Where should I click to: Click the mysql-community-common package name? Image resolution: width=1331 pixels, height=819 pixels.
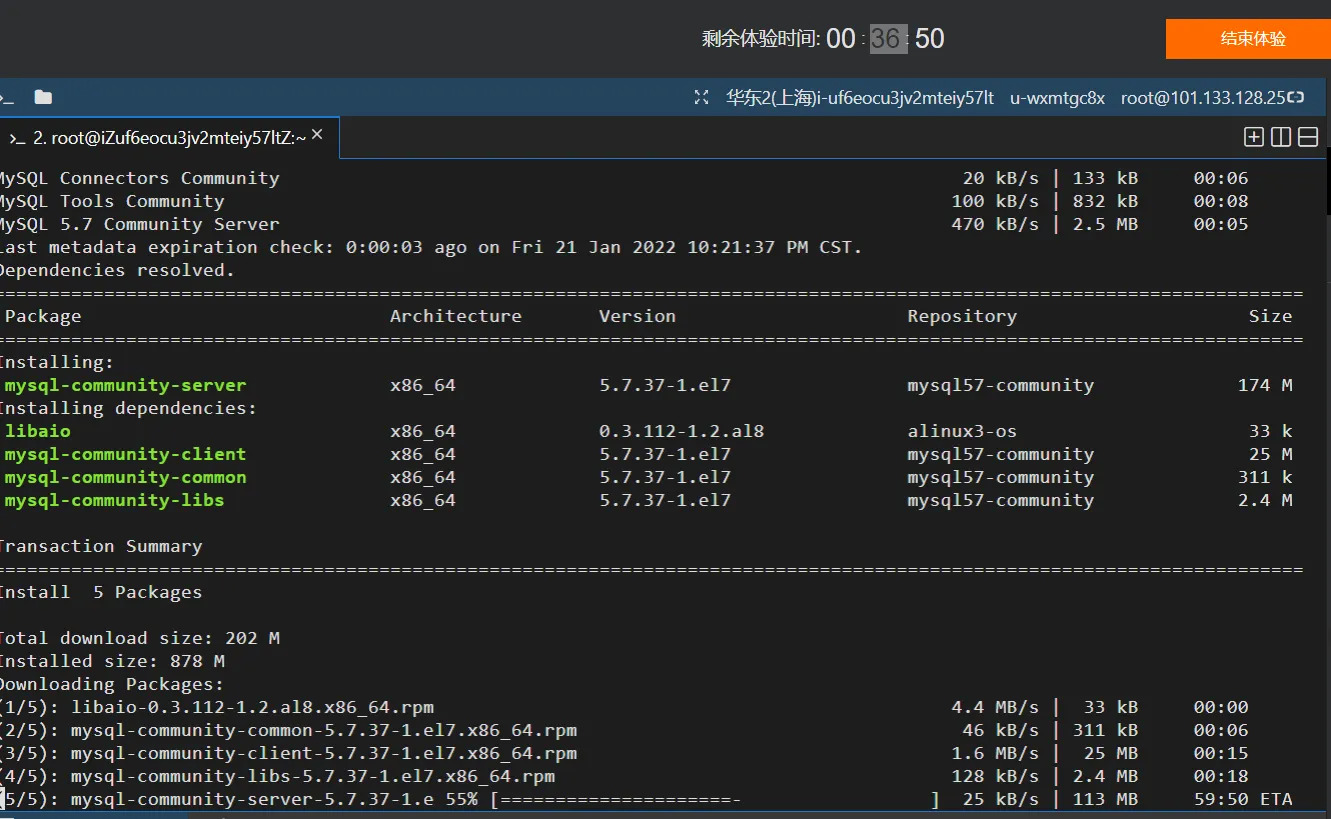[125, 477]
